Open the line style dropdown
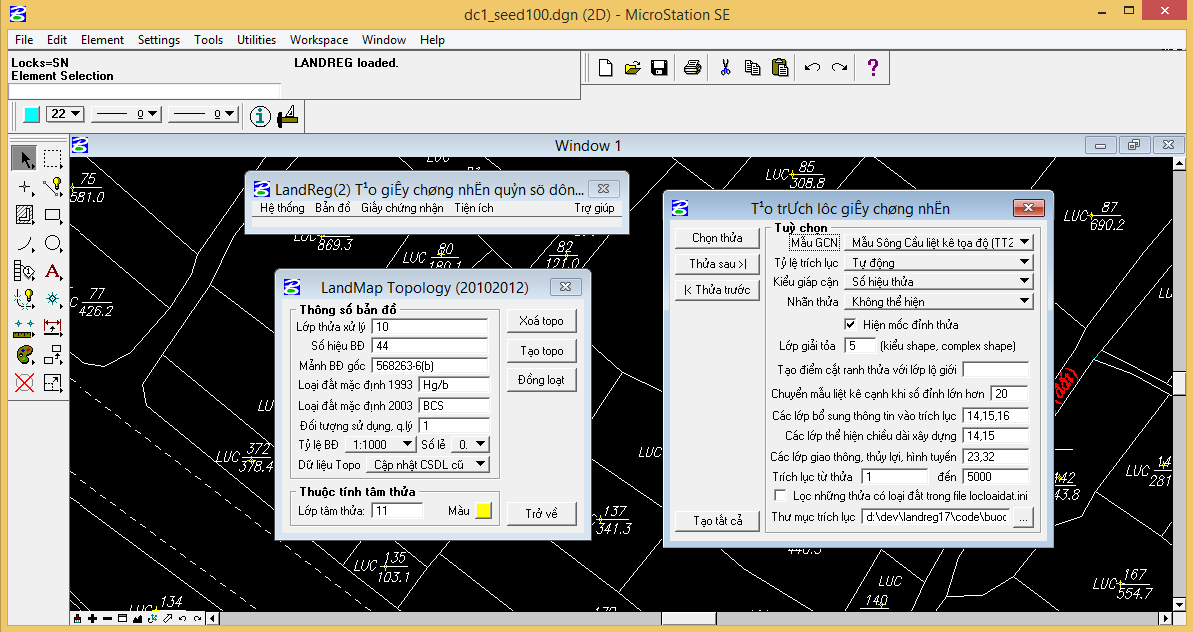The image size is (1193, 632). click(126, 114)
